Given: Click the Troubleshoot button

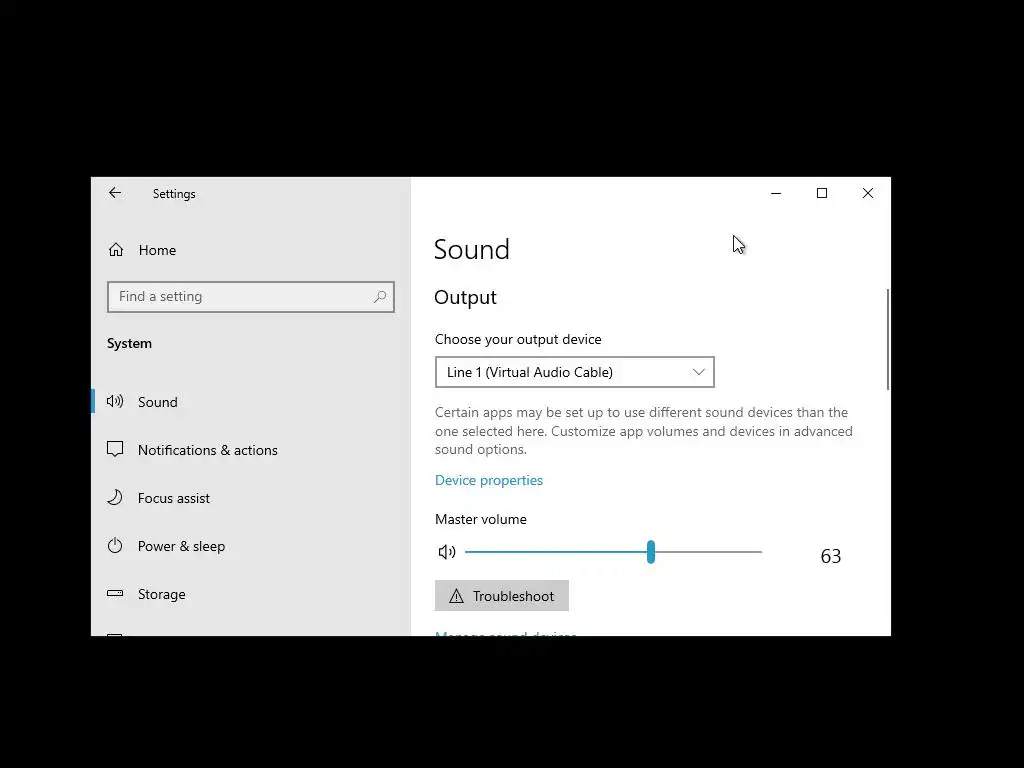Looking at the screenshot, I should click(x=502, y=596).
